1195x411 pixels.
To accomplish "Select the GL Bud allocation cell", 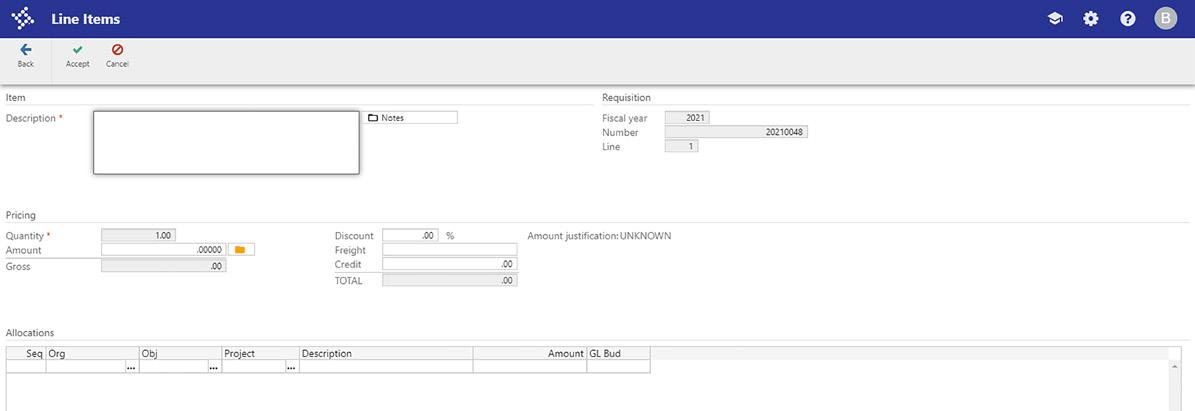I will (x=618, y=367).
